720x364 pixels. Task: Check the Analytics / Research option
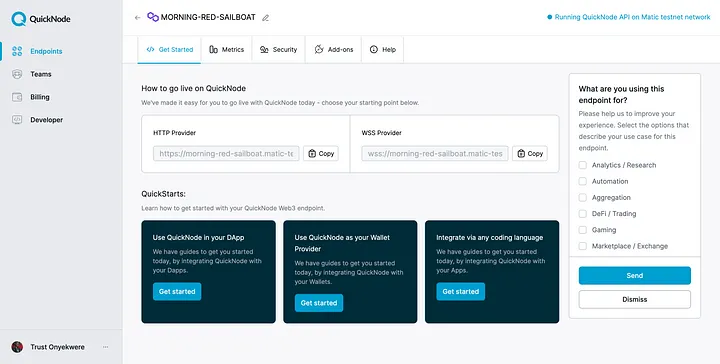pos(583,165)
